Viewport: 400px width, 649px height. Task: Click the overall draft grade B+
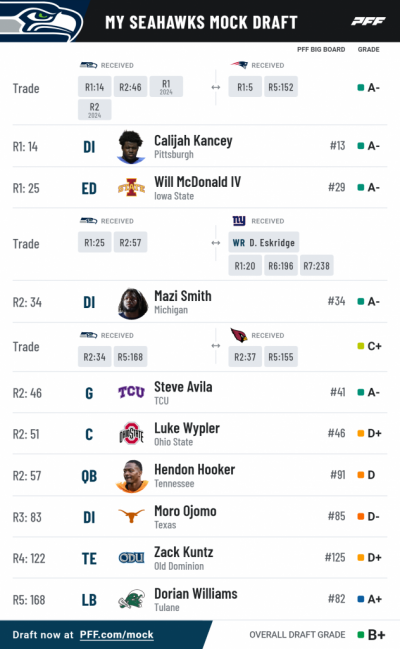(x=376, y=635)
